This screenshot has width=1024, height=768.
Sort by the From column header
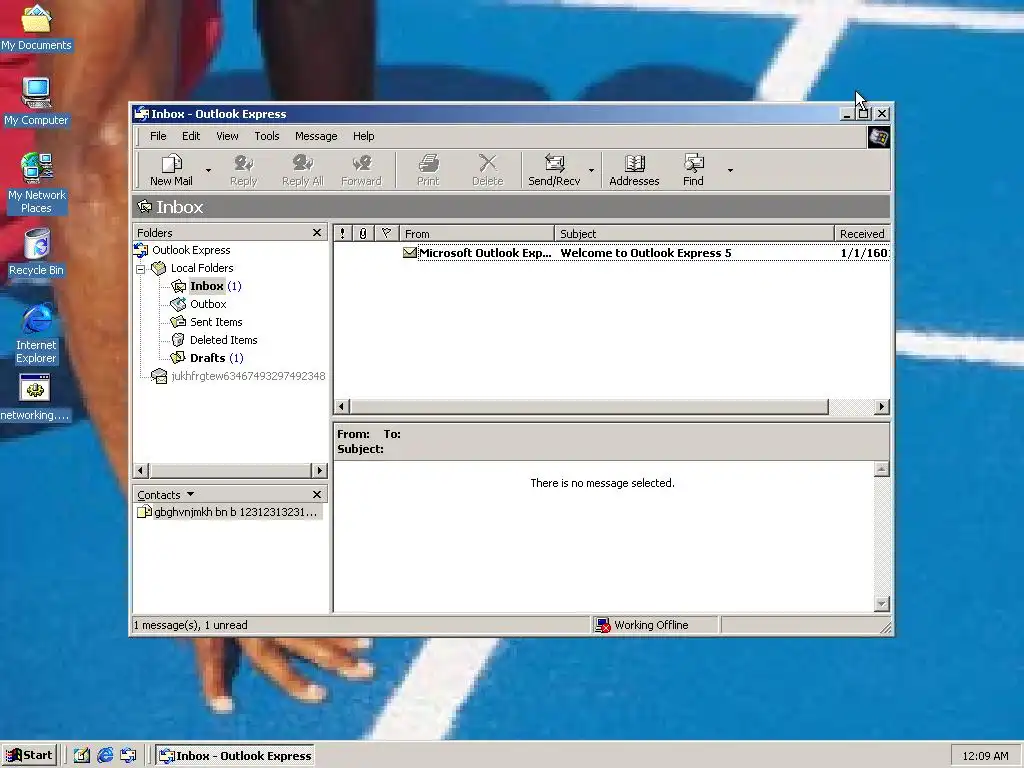[x=477, y=233]
